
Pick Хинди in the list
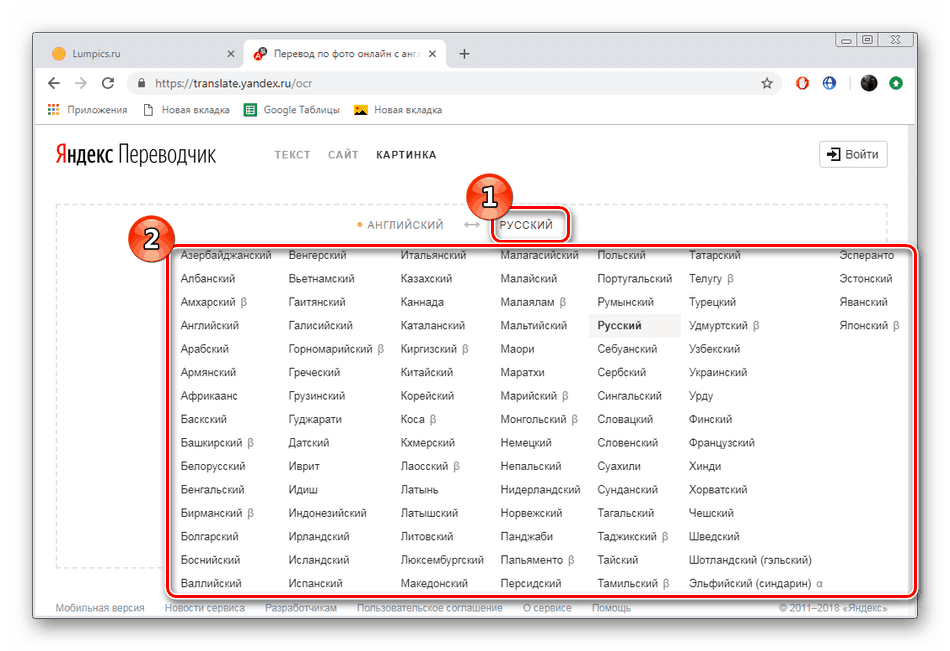coord(705,466)
